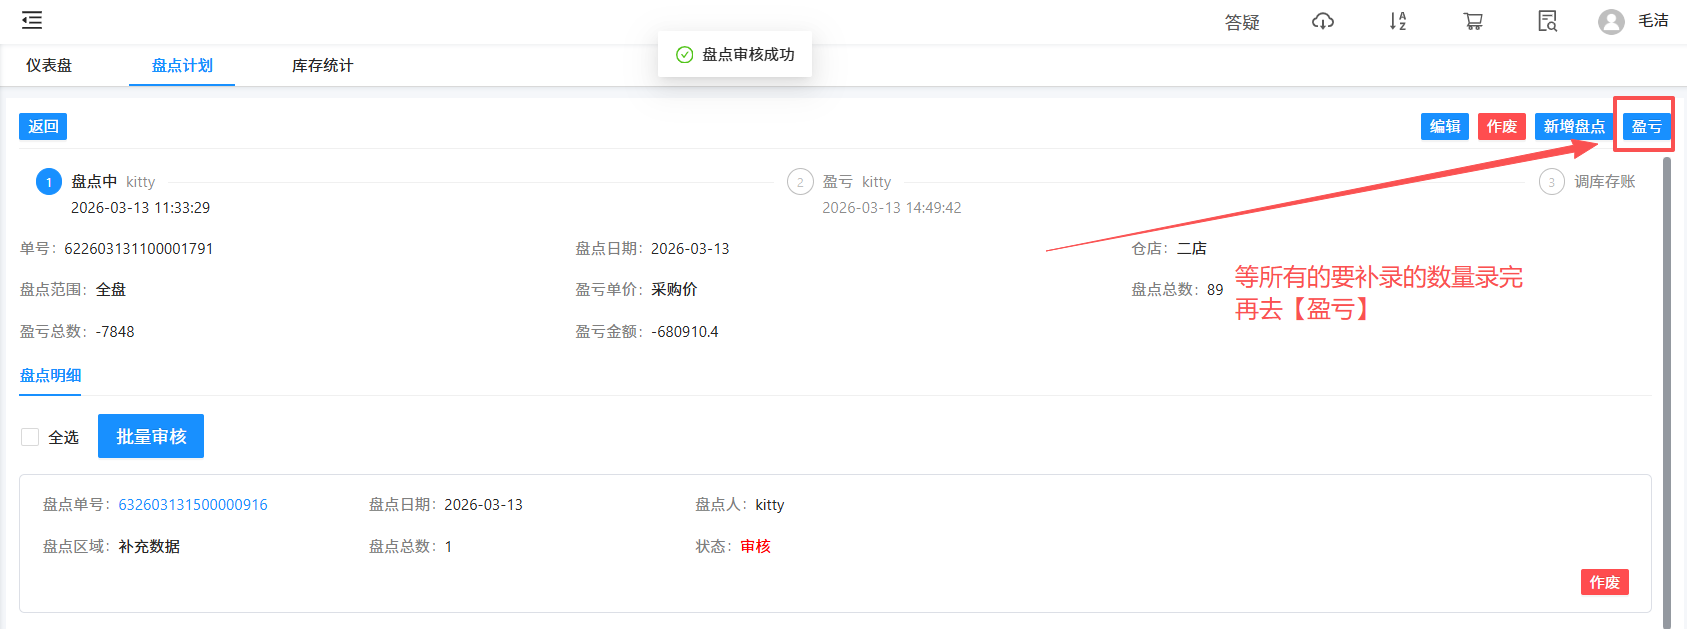1687x629 pixels.
Task: Select the 盘点计划 tab
Action: click(182, 66)
